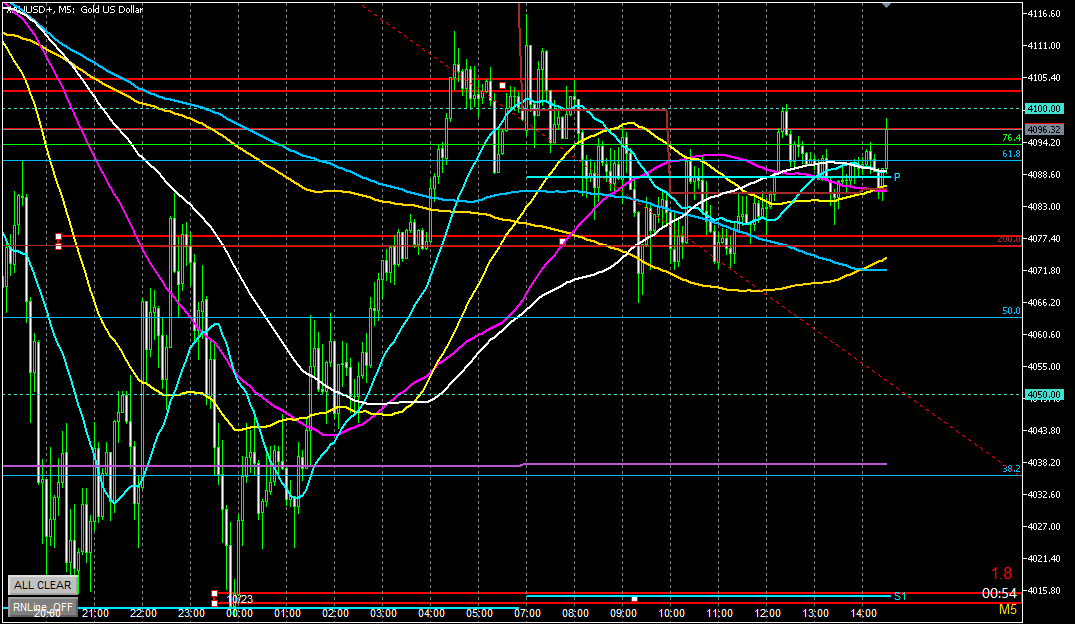The width and height of the screenshot is (1075, 624).
Task: Select the white handle above the 10/23 label
Action: [214, 594]
